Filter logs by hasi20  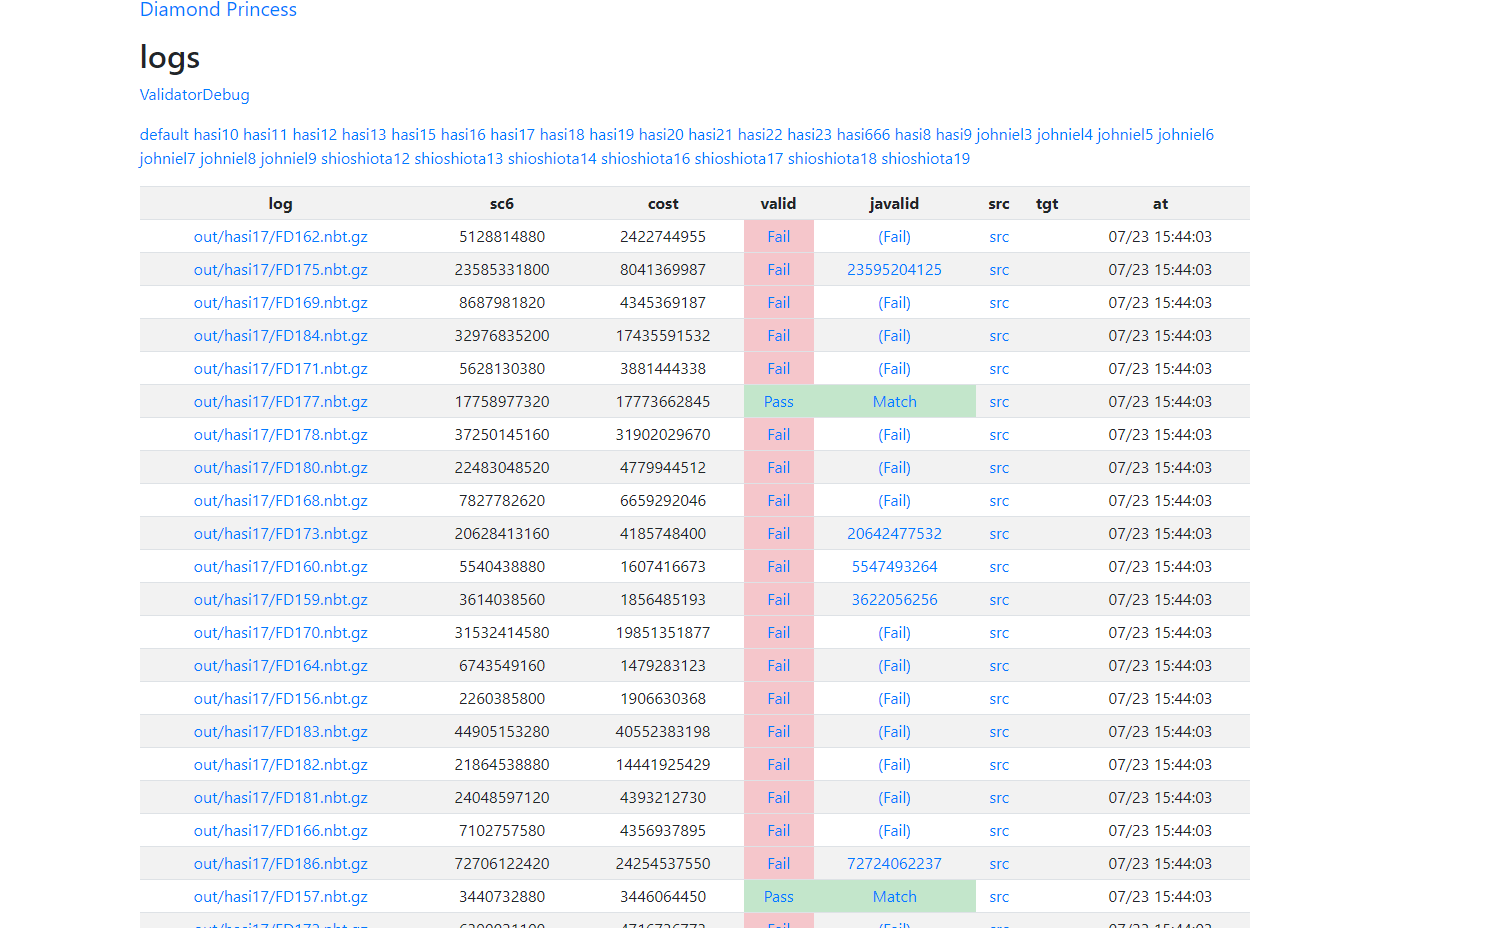click(x=661, y=135)
